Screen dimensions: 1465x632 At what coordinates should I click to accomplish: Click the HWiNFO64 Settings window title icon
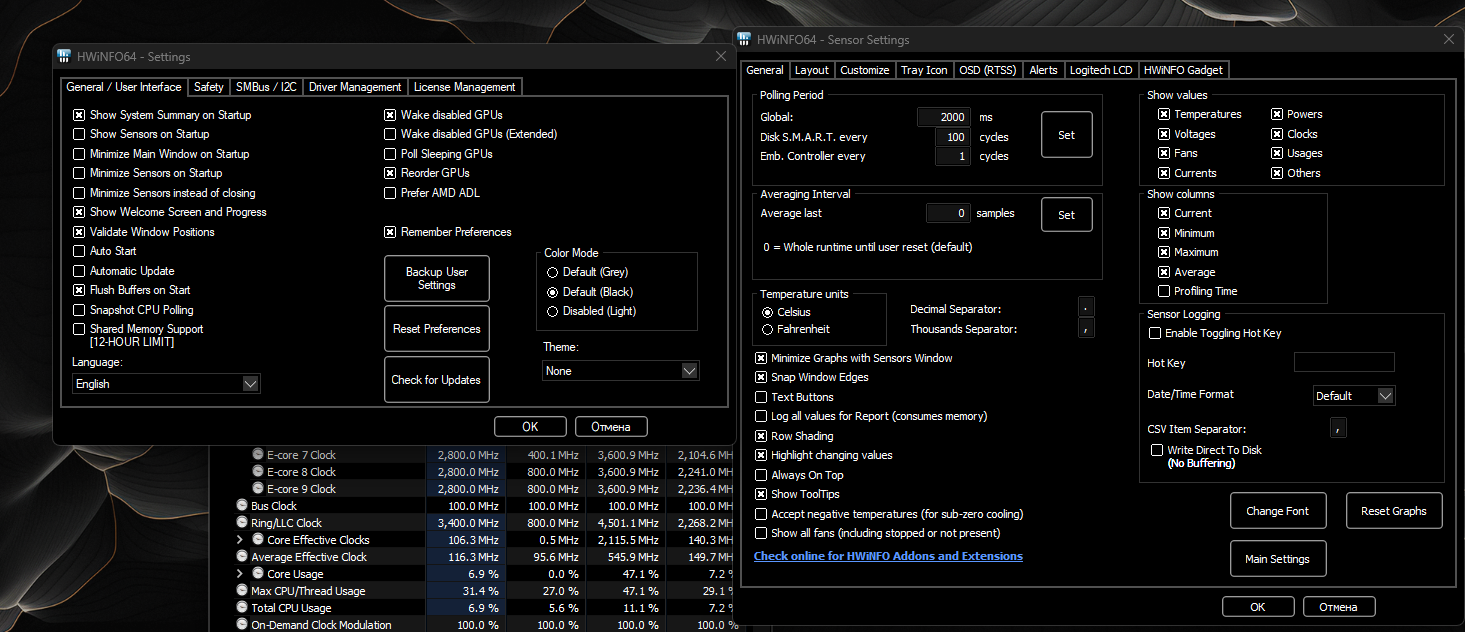[x=64, y=57]
